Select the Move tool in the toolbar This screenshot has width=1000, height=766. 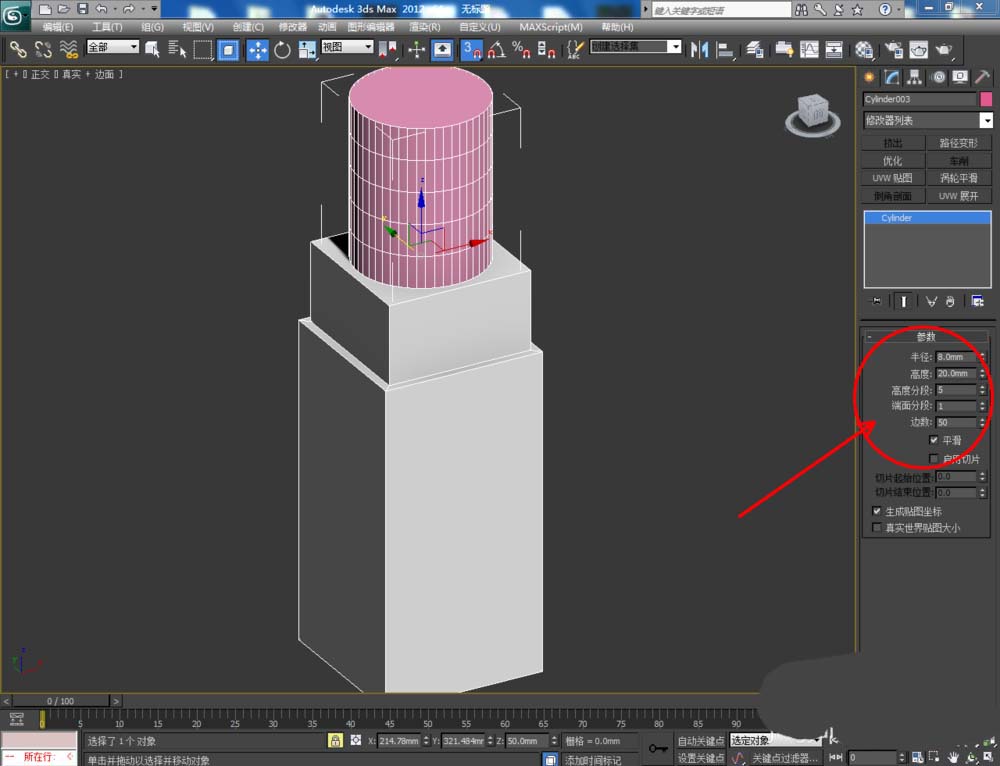point(257,49)
